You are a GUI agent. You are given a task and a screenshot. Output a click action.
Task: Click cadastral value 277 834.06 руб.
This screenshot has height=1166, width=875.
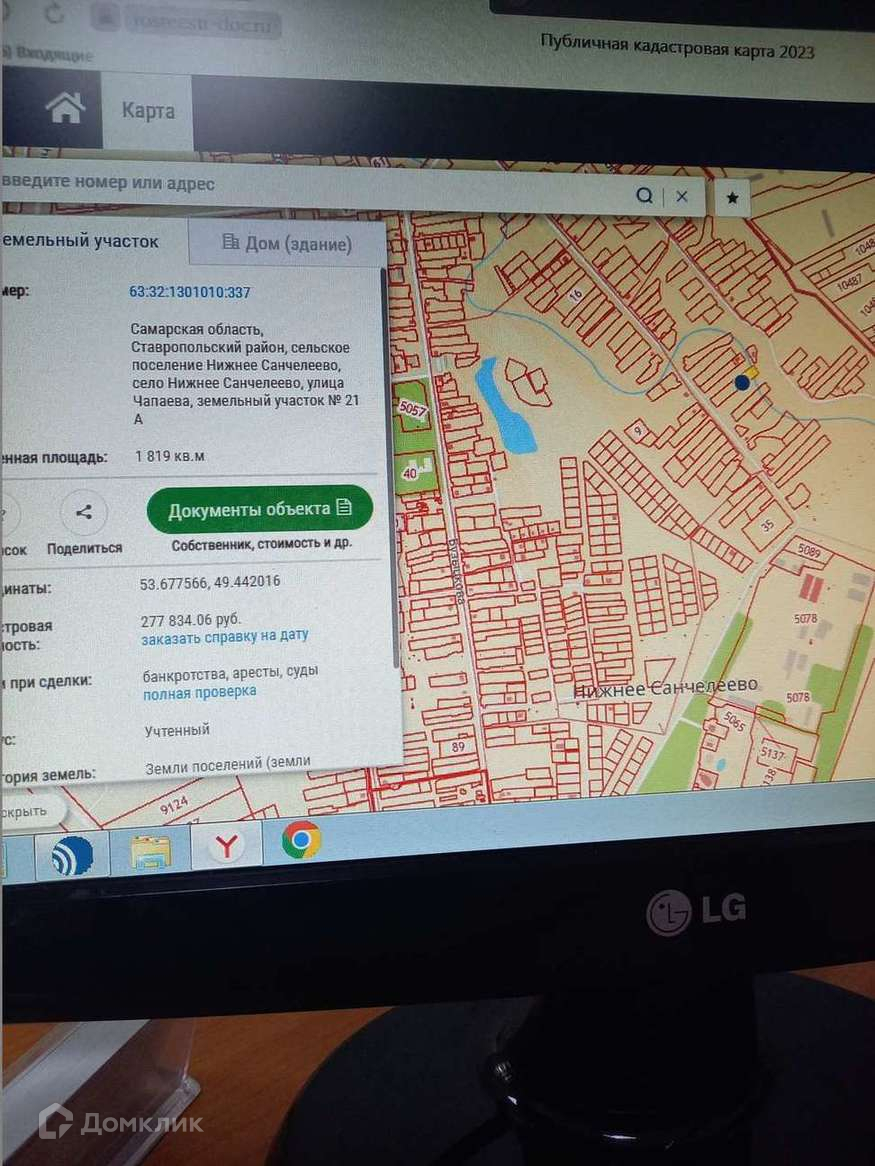click(x=190, y=620)
